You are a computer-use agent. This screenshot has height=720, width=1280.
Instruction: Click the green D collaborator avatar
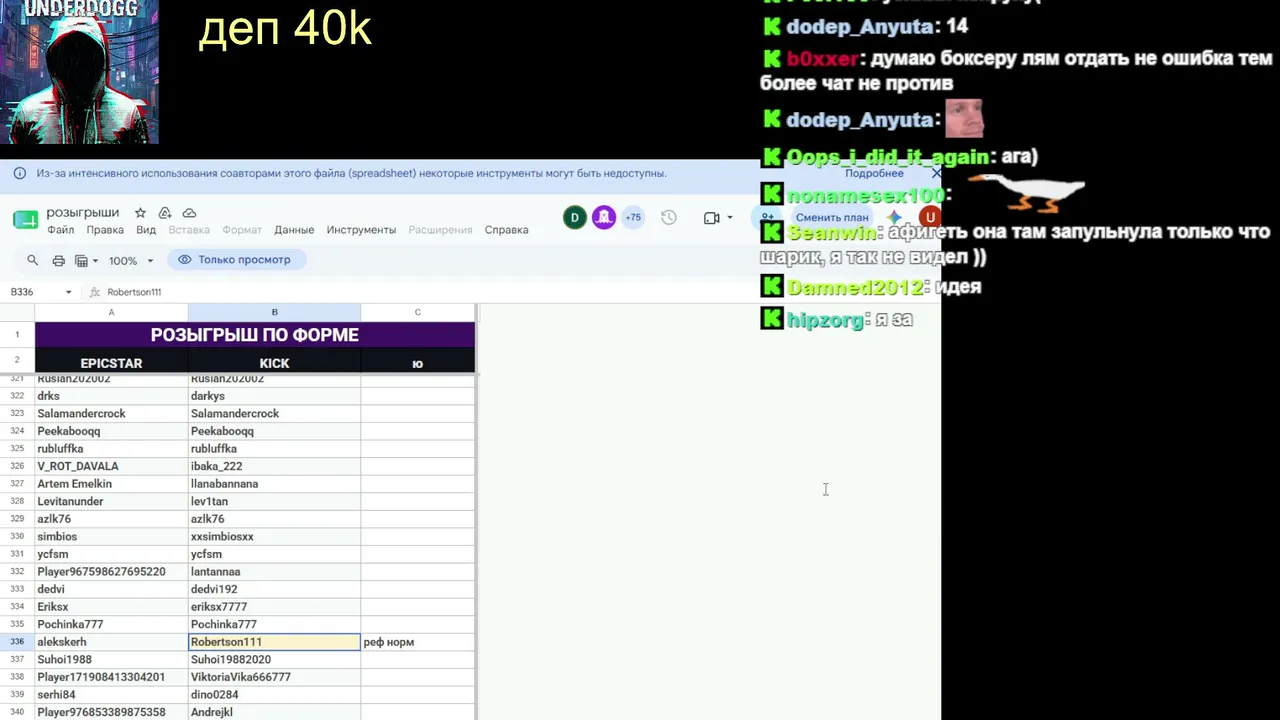[575, 217]
